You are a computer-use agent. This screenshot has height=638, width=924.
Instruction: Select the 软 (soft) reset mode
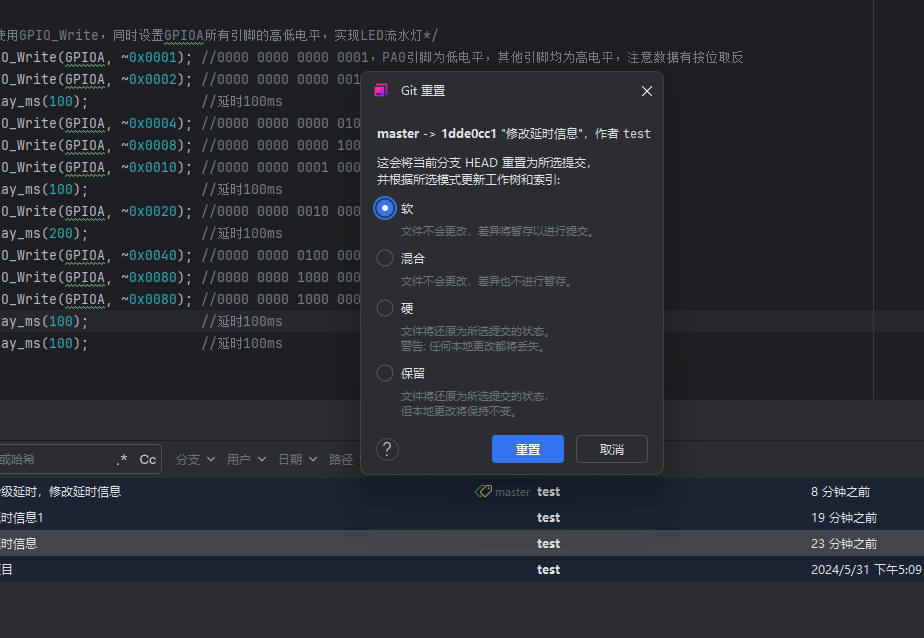pos(385,208)
